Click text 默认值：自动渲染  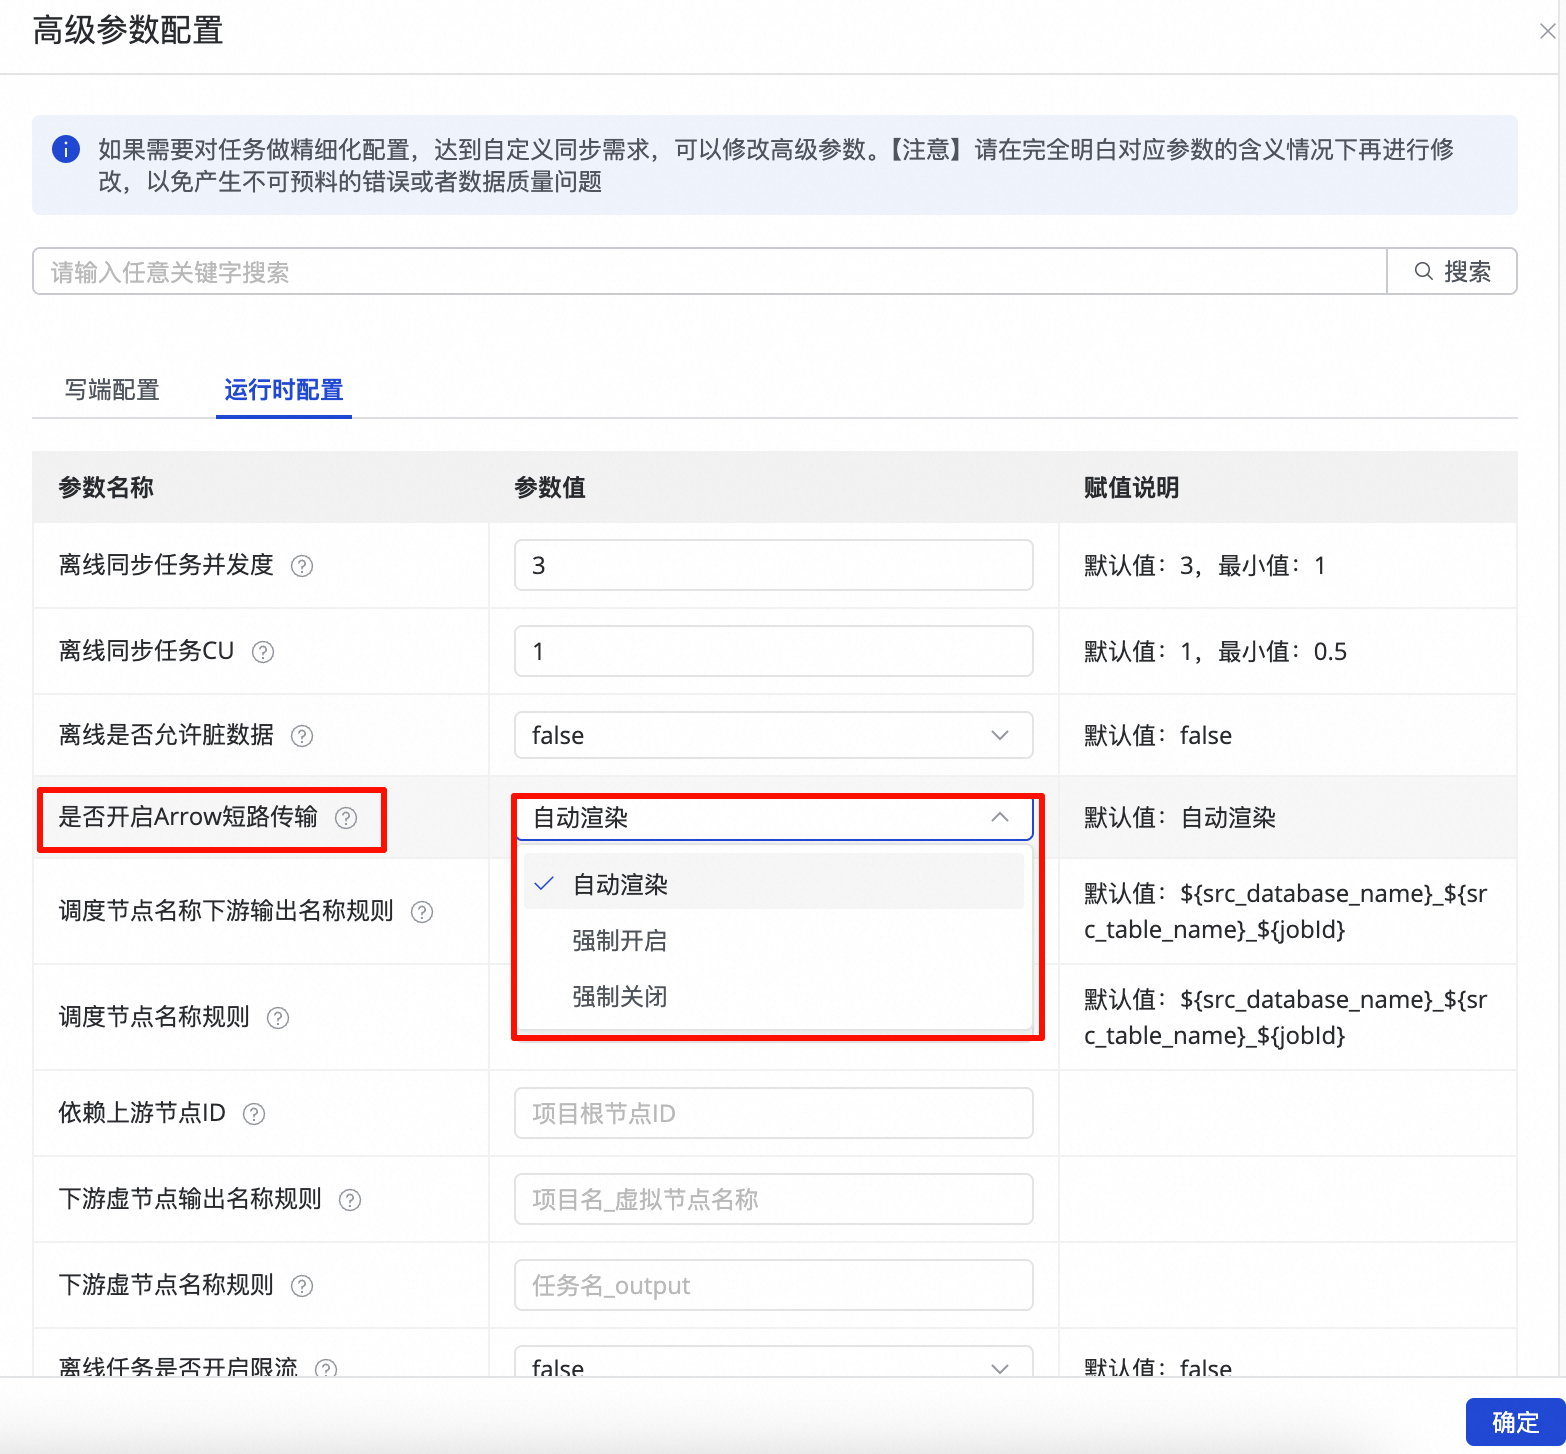(x=1180, y=818)
